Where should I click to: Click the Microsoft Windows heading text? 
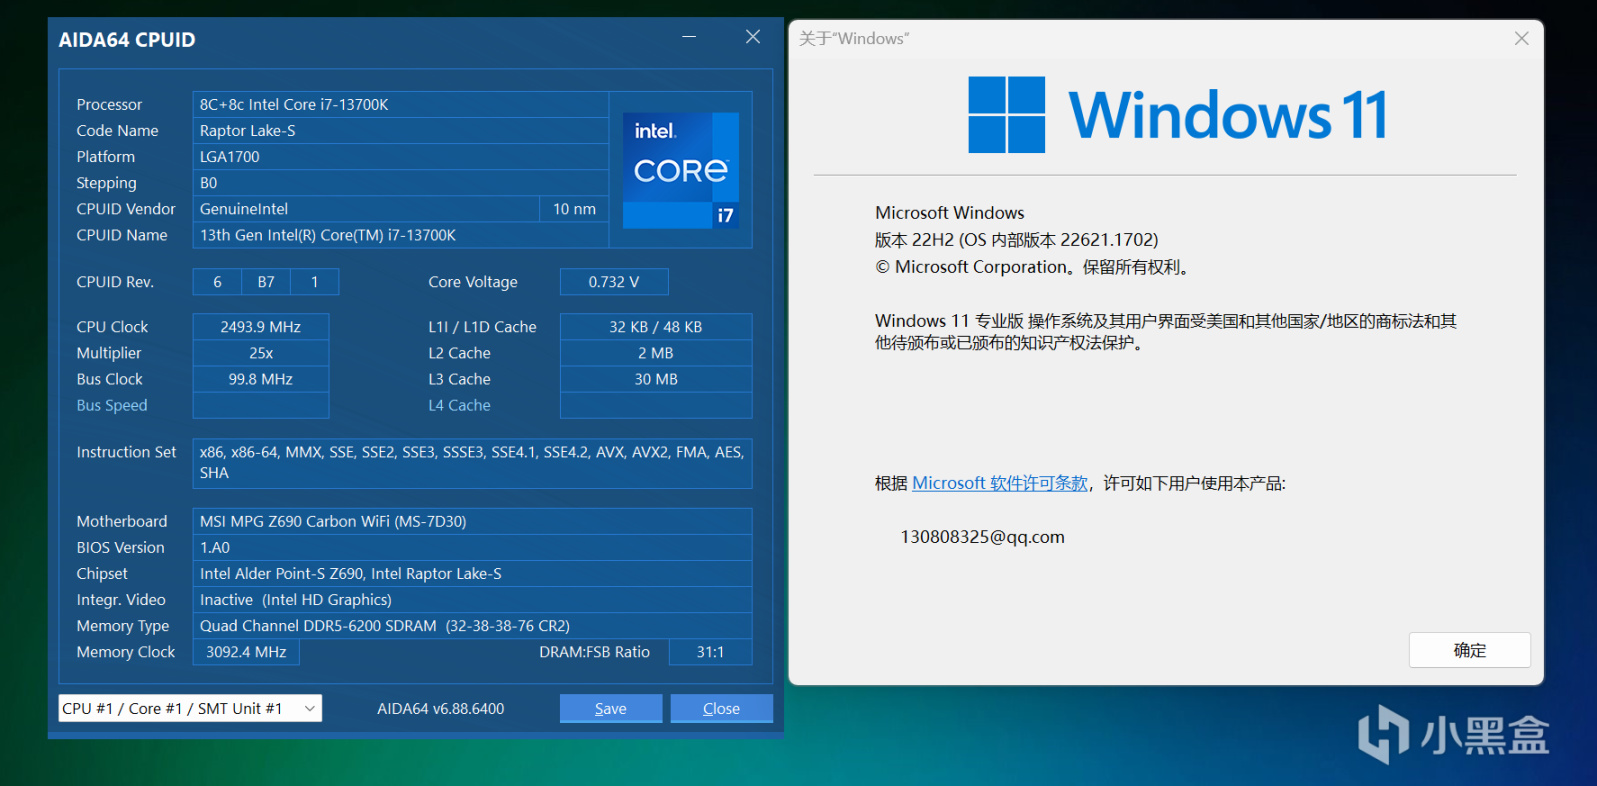click(x=950, y=213)
